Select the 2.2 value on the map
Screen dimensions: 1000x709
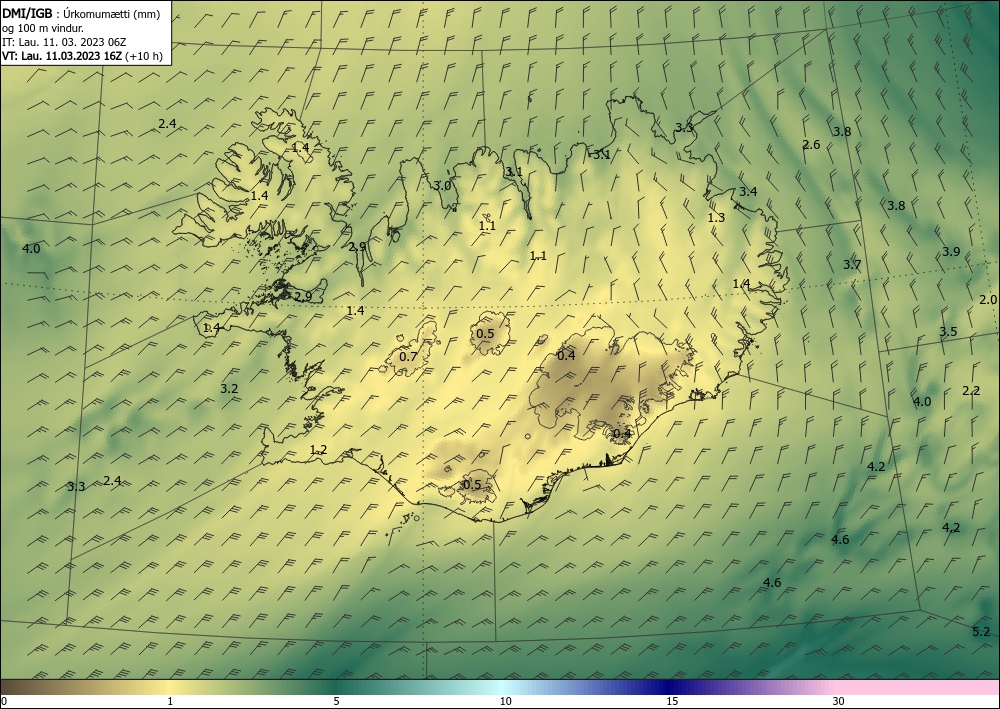coord(971,391)
